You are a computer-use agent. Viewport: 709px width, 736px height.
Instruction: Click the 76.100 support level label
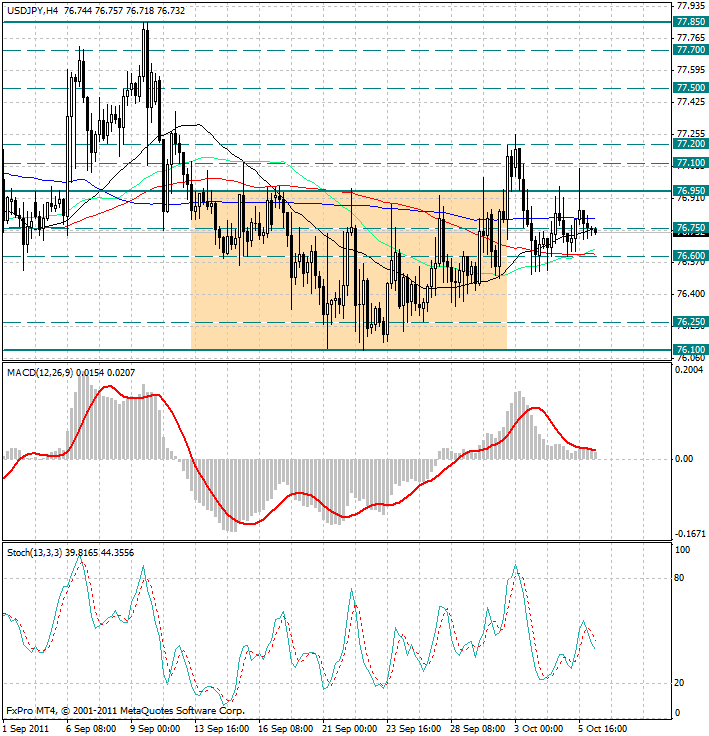pos(691,350)
